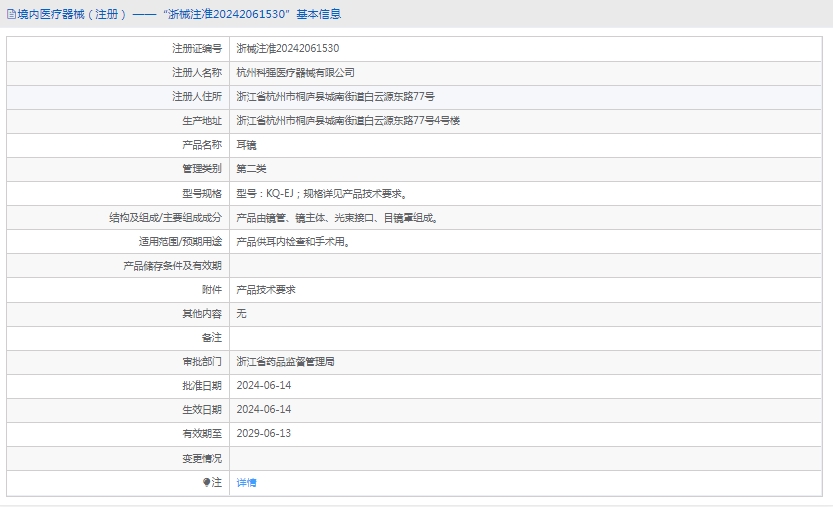Viewport: 833px width, 507px height.
Task: Click the attachment value 产品技术要求
Action: [x=266, y=289]
